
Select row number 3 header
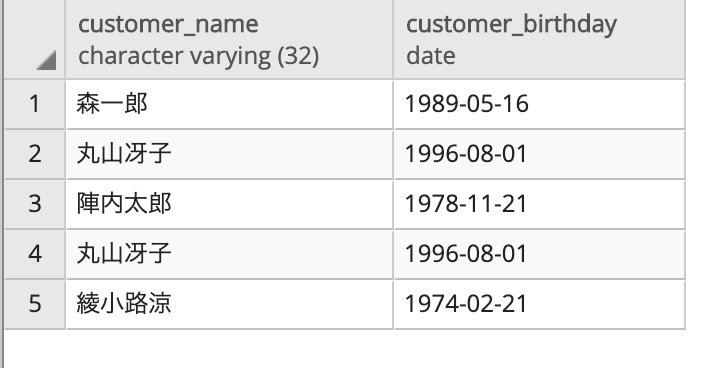tap(35, 204)
